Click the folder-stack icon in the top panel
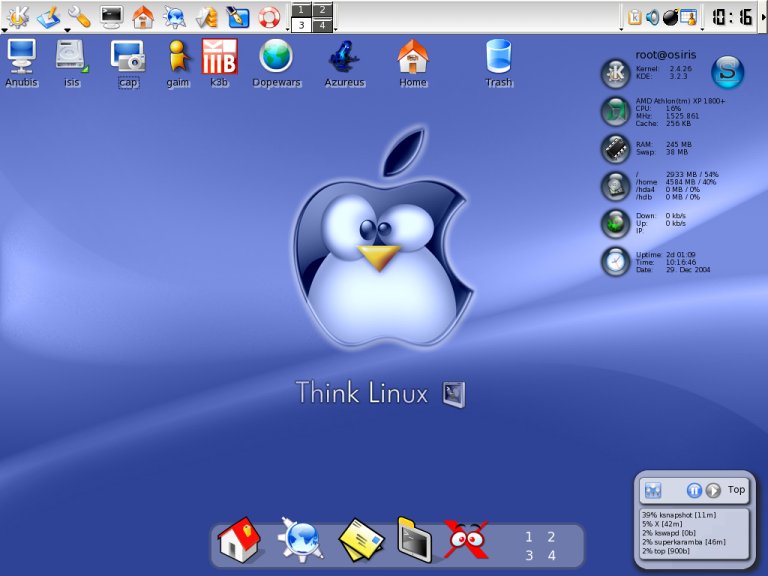Viewport: 768px width, 576px height. 206,18
